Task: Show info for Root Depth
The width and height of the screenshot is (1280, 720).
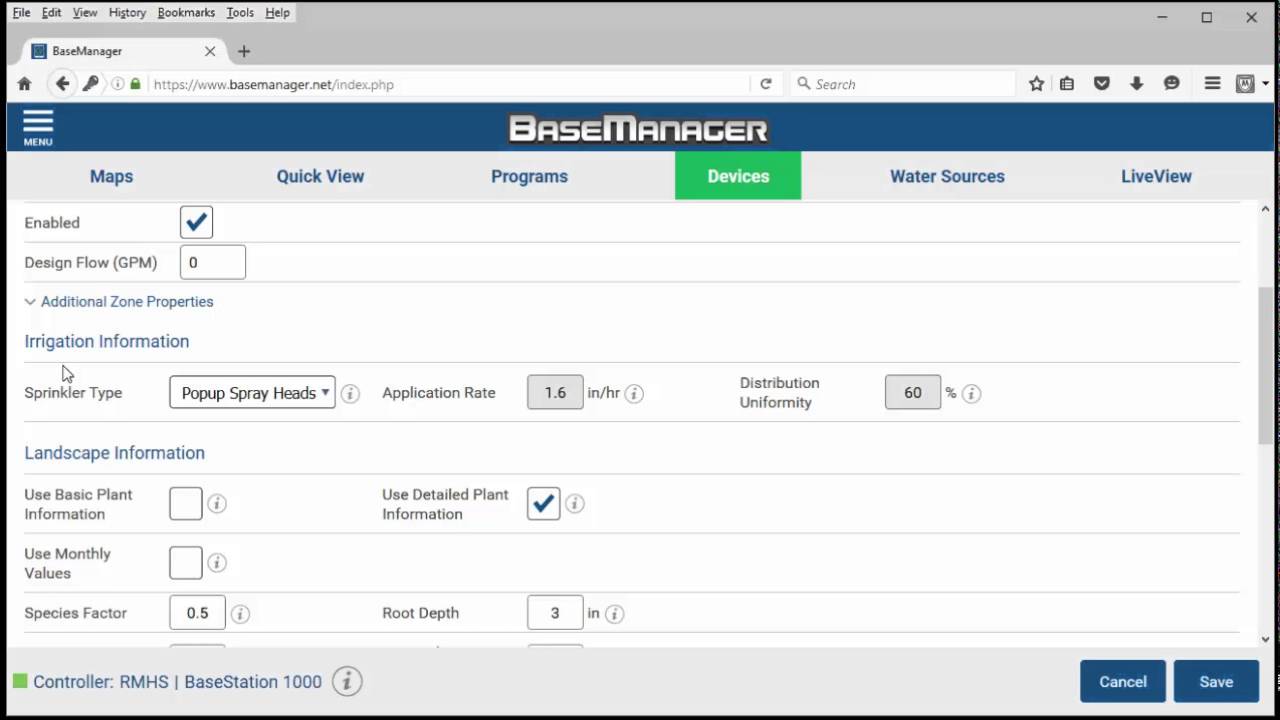Action: click(x=615, y=613)
